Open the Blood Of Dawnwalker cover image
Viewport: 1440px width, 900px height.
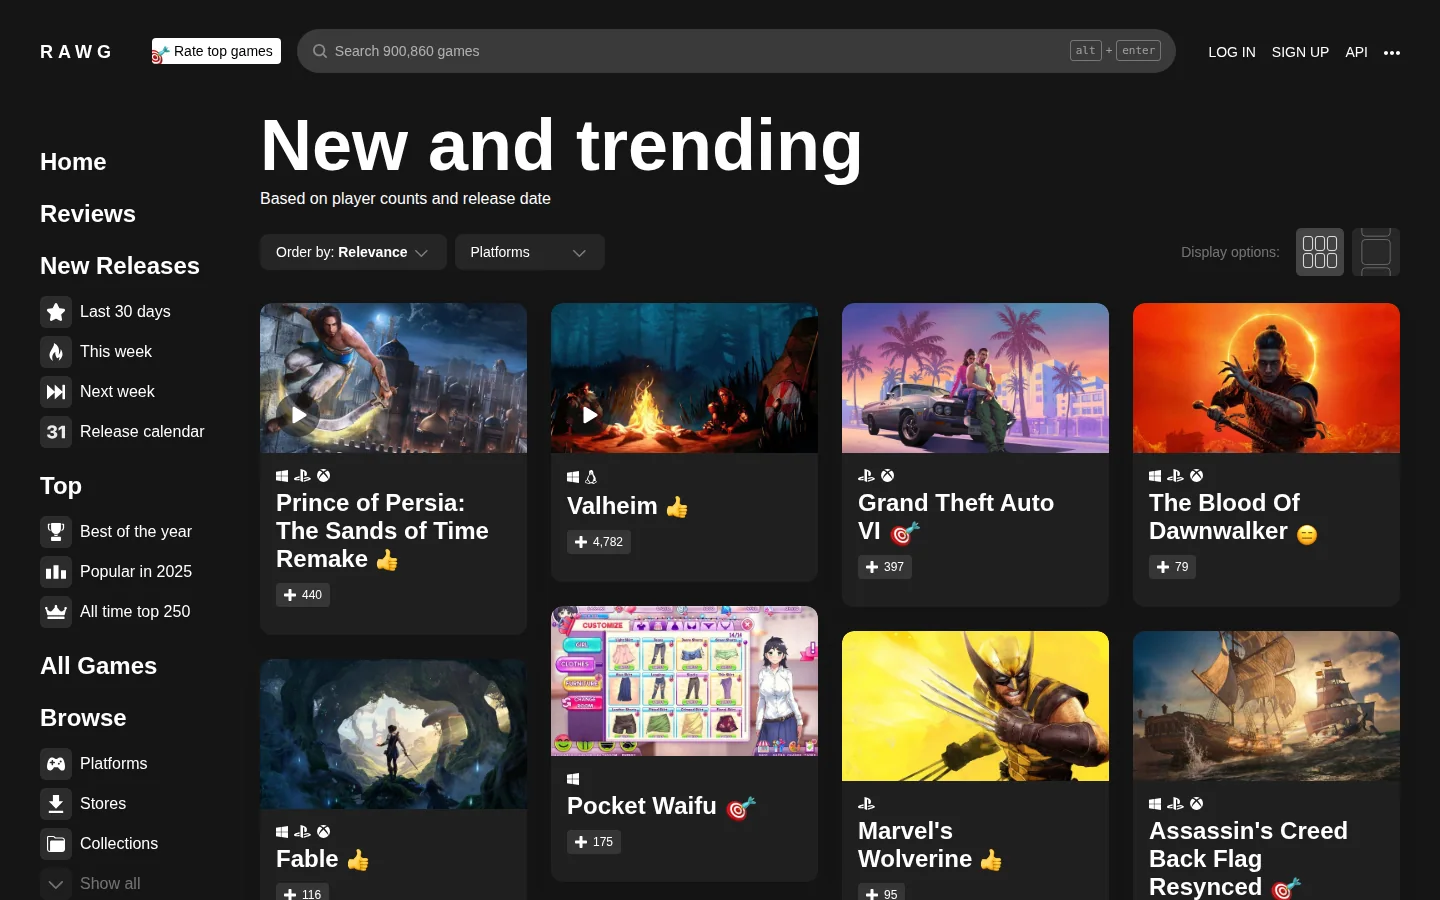1266,378
